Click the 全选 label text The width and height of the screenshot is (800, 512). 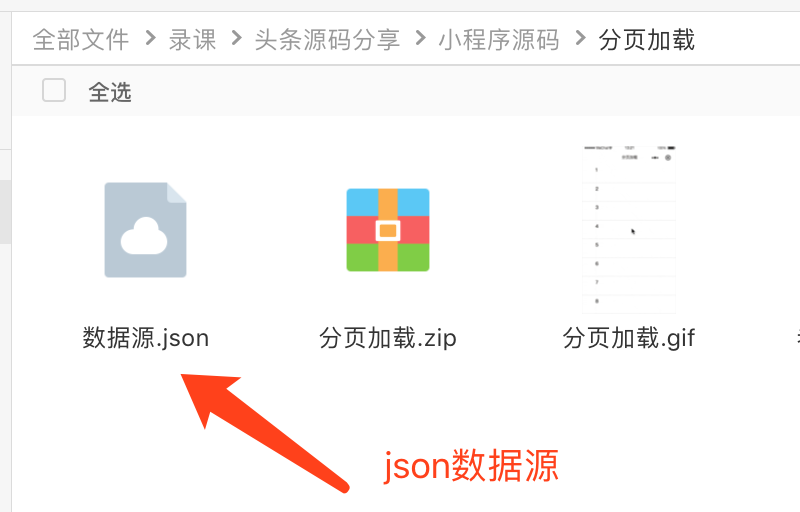[x=110, y=92]
